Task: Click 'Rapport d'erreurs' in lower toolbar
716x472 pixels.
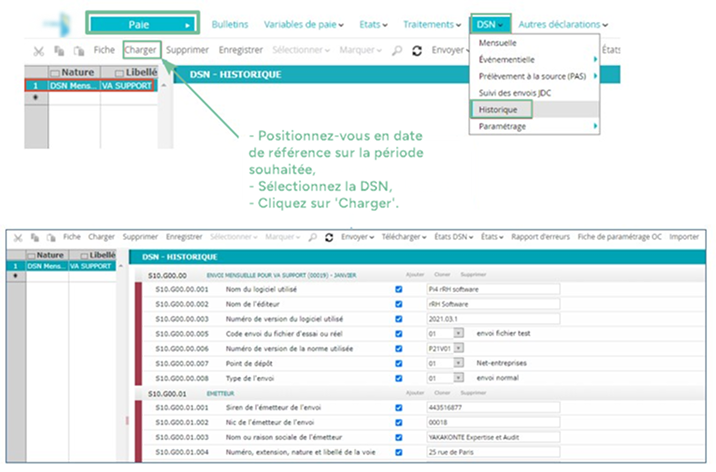Action: (x=540, y=238)
